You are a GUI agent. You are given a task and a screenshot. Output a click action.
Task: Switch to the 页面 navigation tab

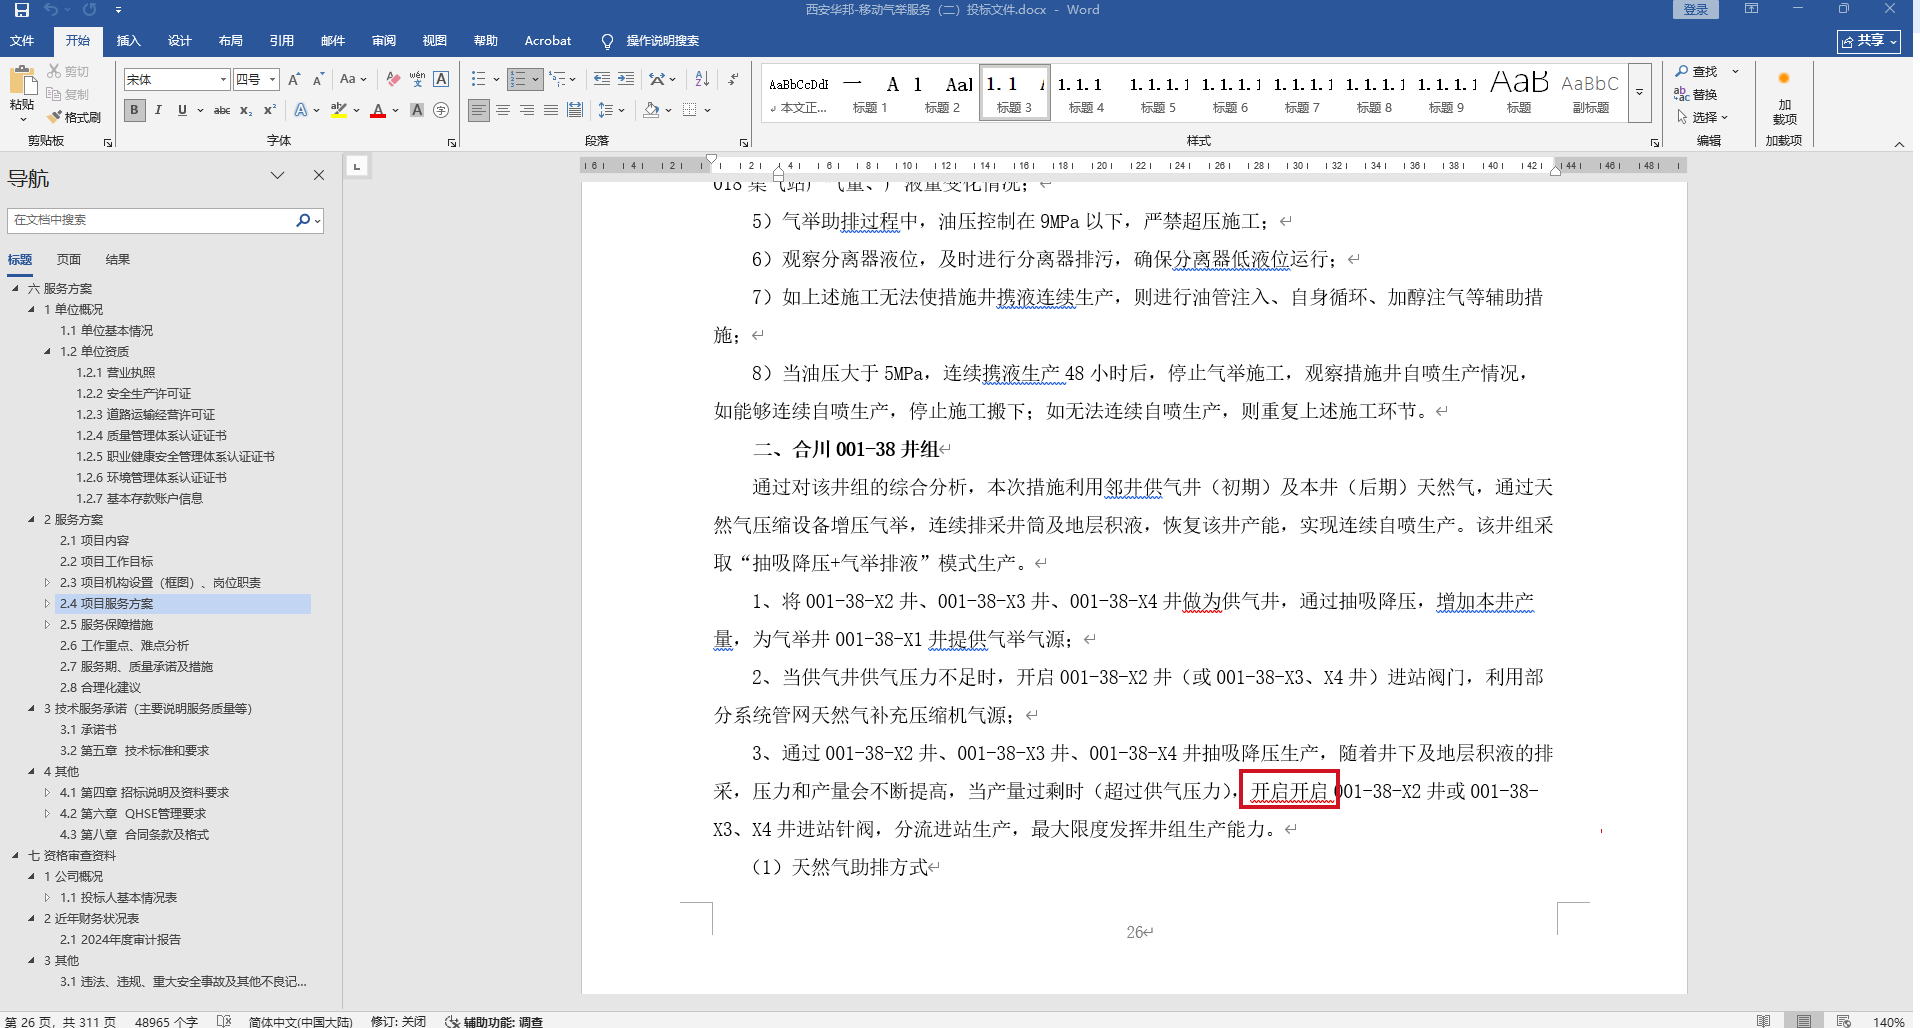click(68, 260)
